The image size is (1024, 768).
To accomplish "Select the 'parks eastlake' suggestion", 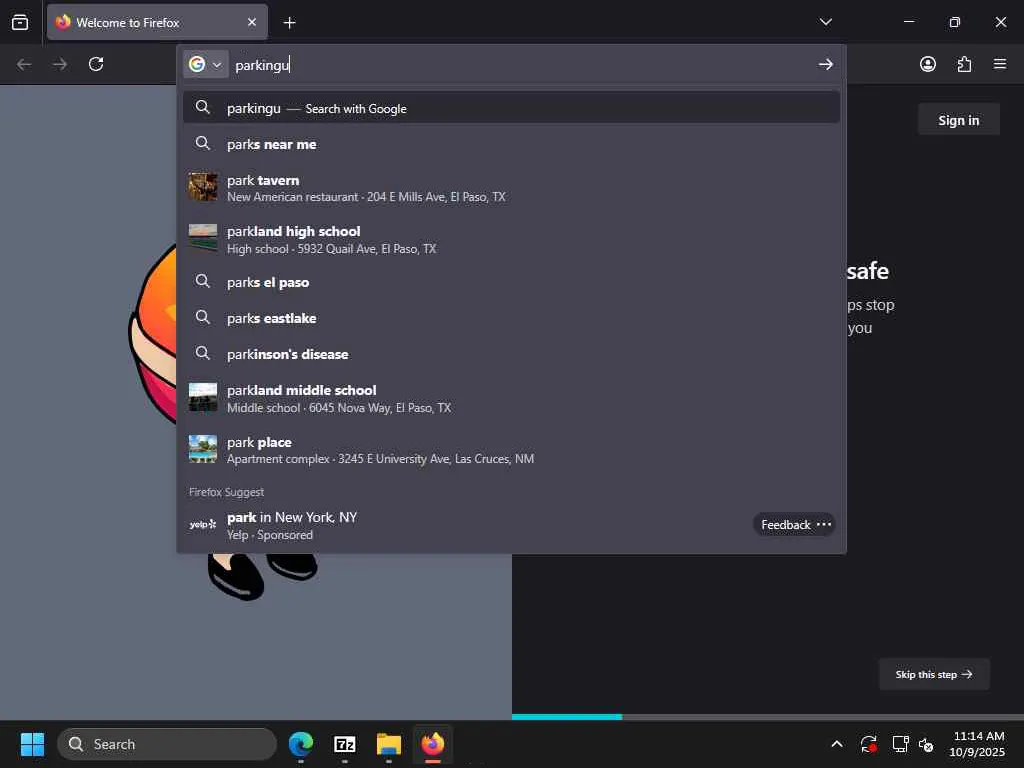I will 511,318.
